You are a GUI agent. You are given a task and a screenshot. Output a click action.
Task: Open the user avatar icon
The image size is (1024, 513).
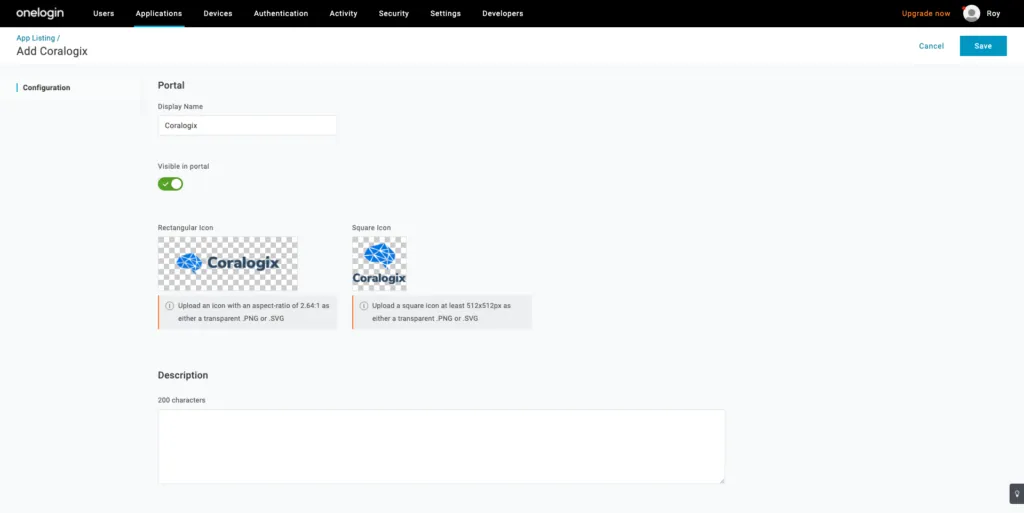pyautogui.click(x=971, y=13)
